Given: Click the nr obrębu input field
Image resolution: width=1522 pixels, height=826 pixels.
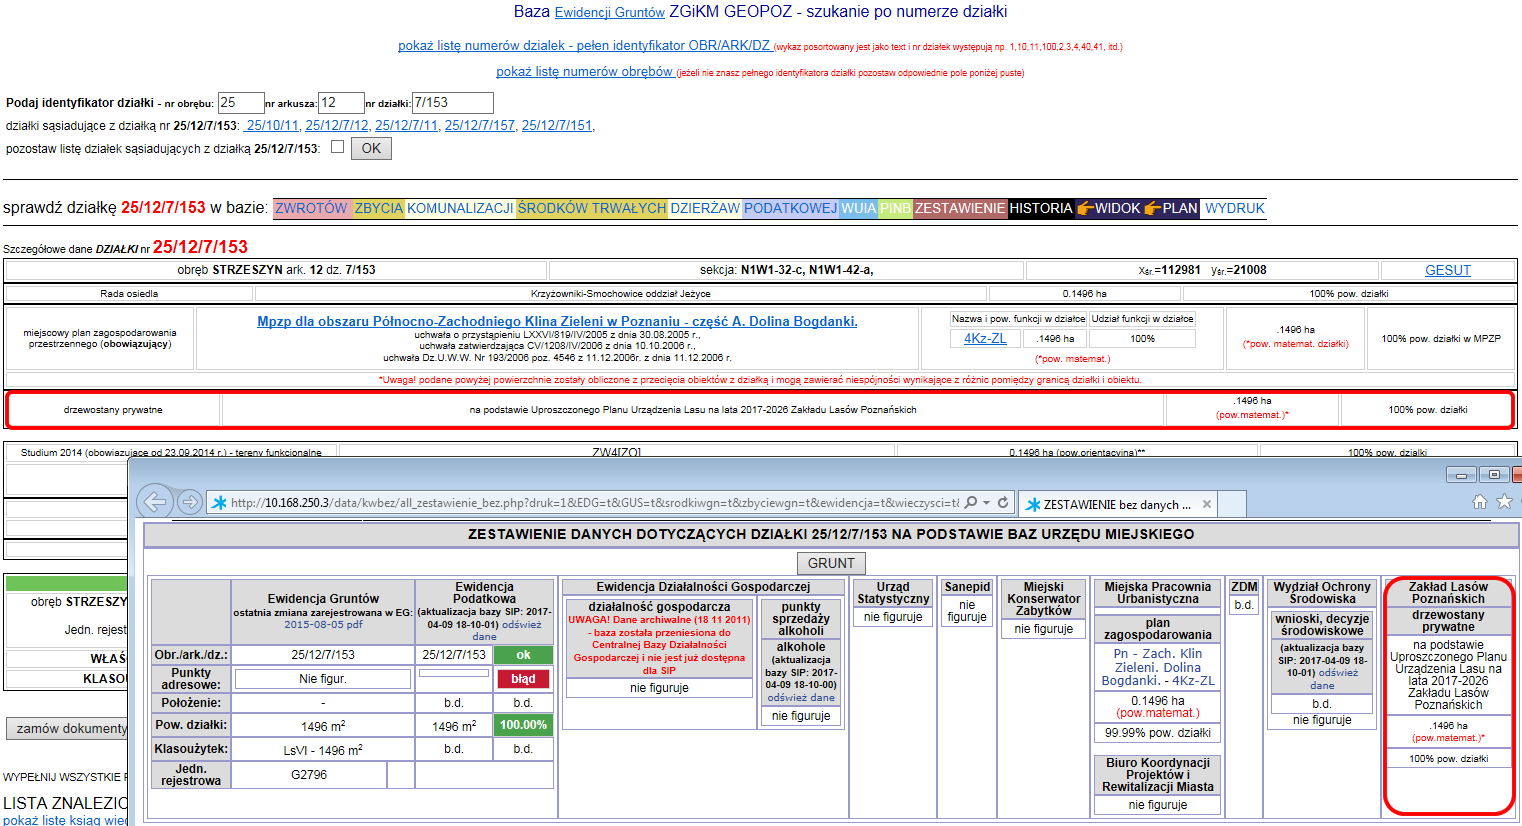Looking at the screenshot, I should pyautogui.click(x=240, y=103).
